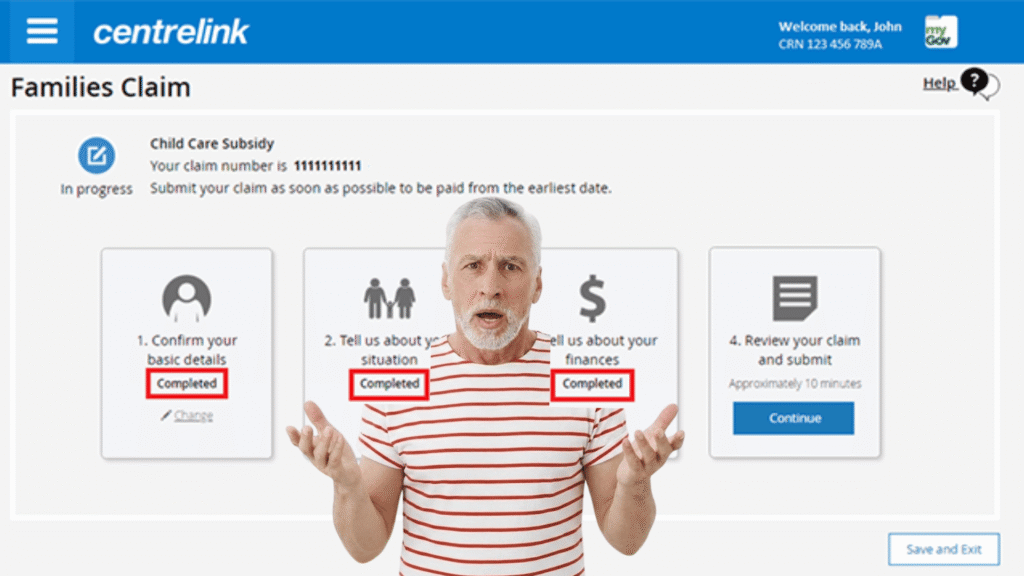Click the pencil icon beside Change
Image resolution: width=1024 pixels, height=576 pixels.
(x=166, y=415)
